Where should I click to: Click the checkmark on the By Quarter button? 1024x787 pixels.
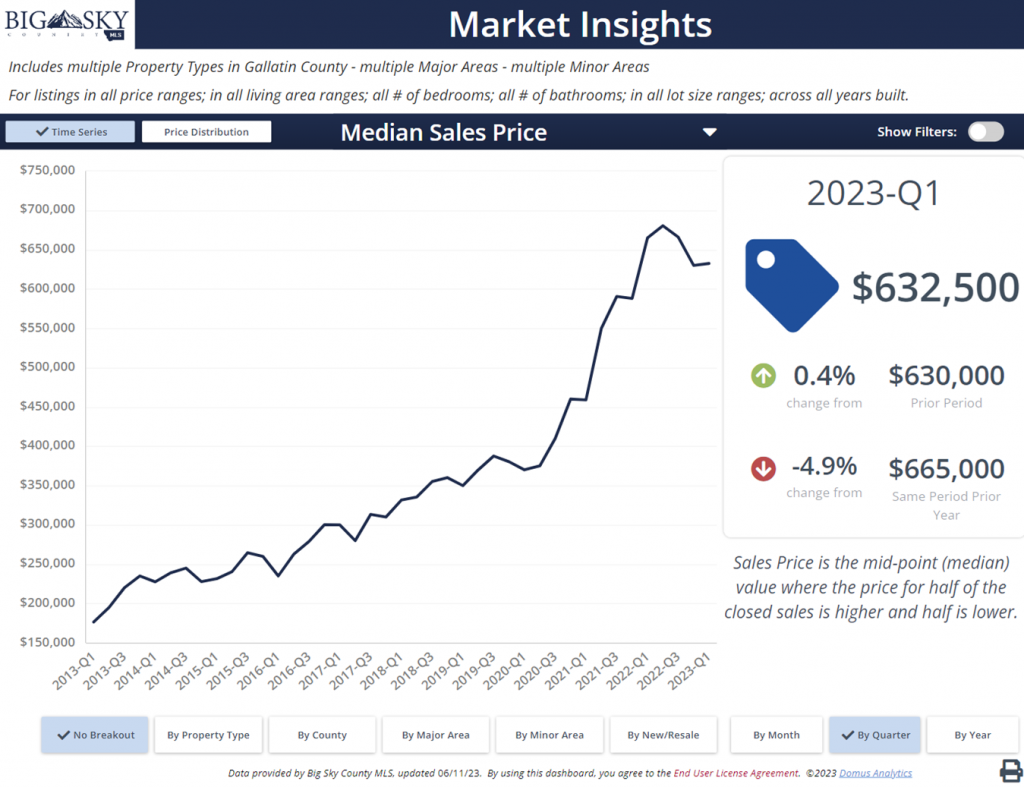point(849,734)
